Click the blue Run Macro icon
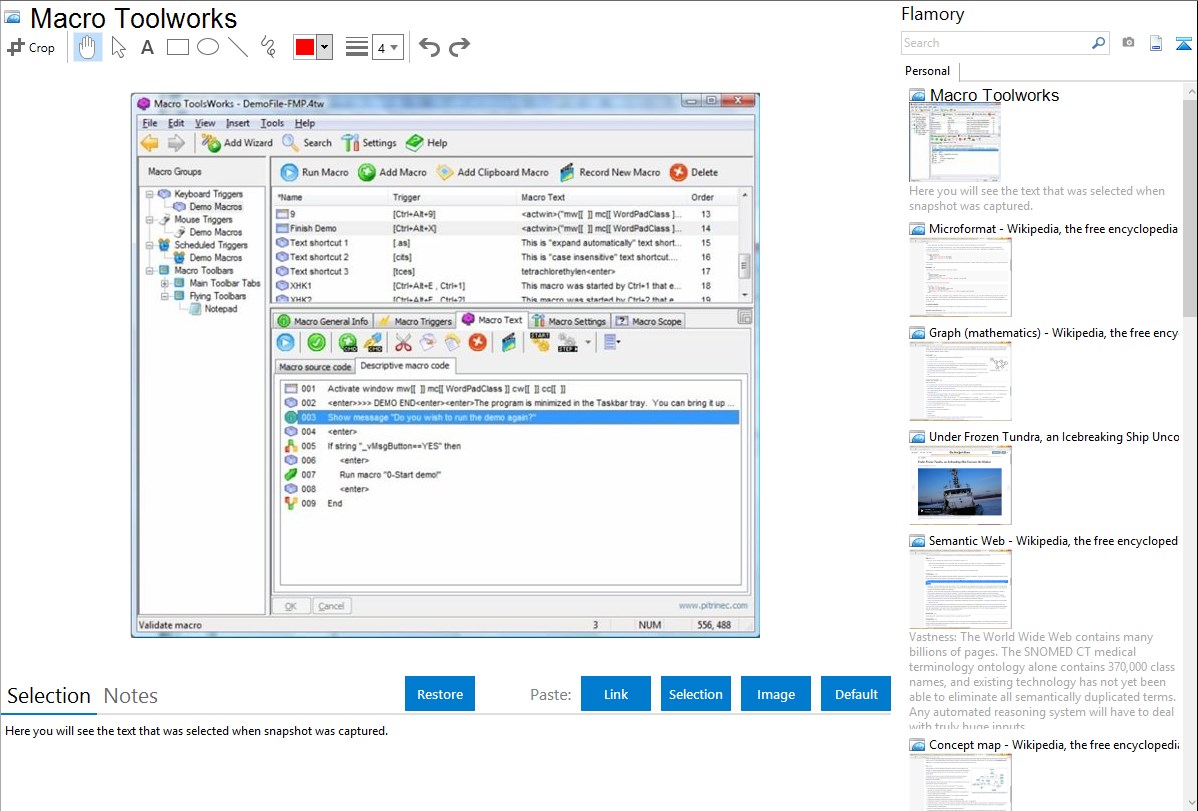The image size is (1198, 811). coord(289,173)
